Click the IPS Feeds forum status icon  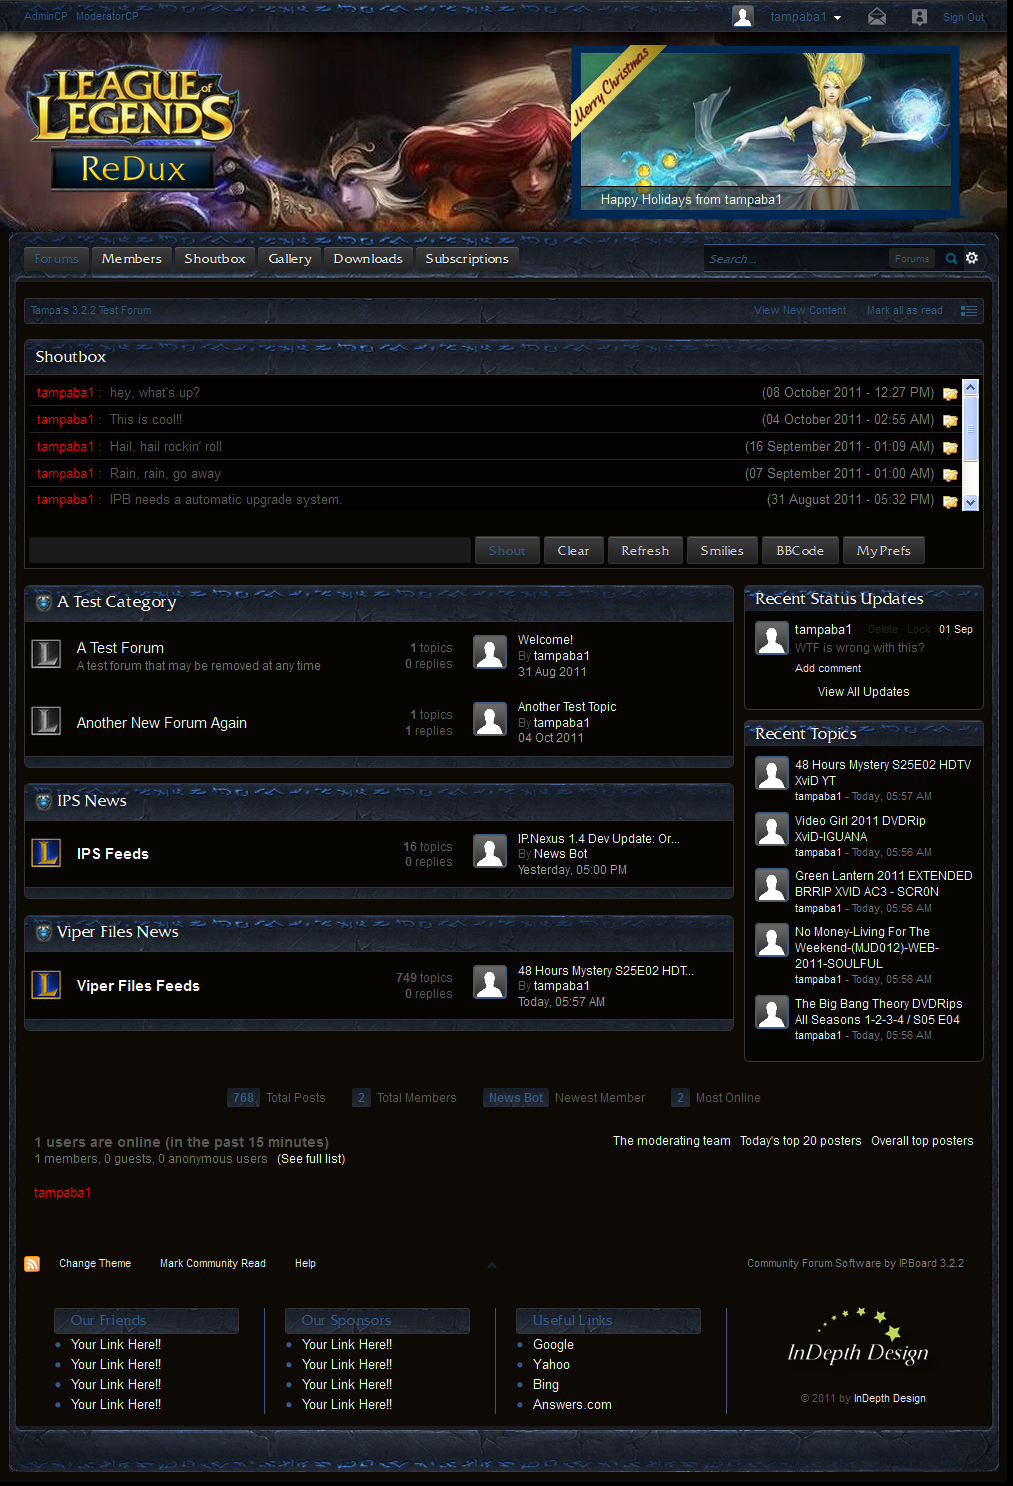coord(46,853)
